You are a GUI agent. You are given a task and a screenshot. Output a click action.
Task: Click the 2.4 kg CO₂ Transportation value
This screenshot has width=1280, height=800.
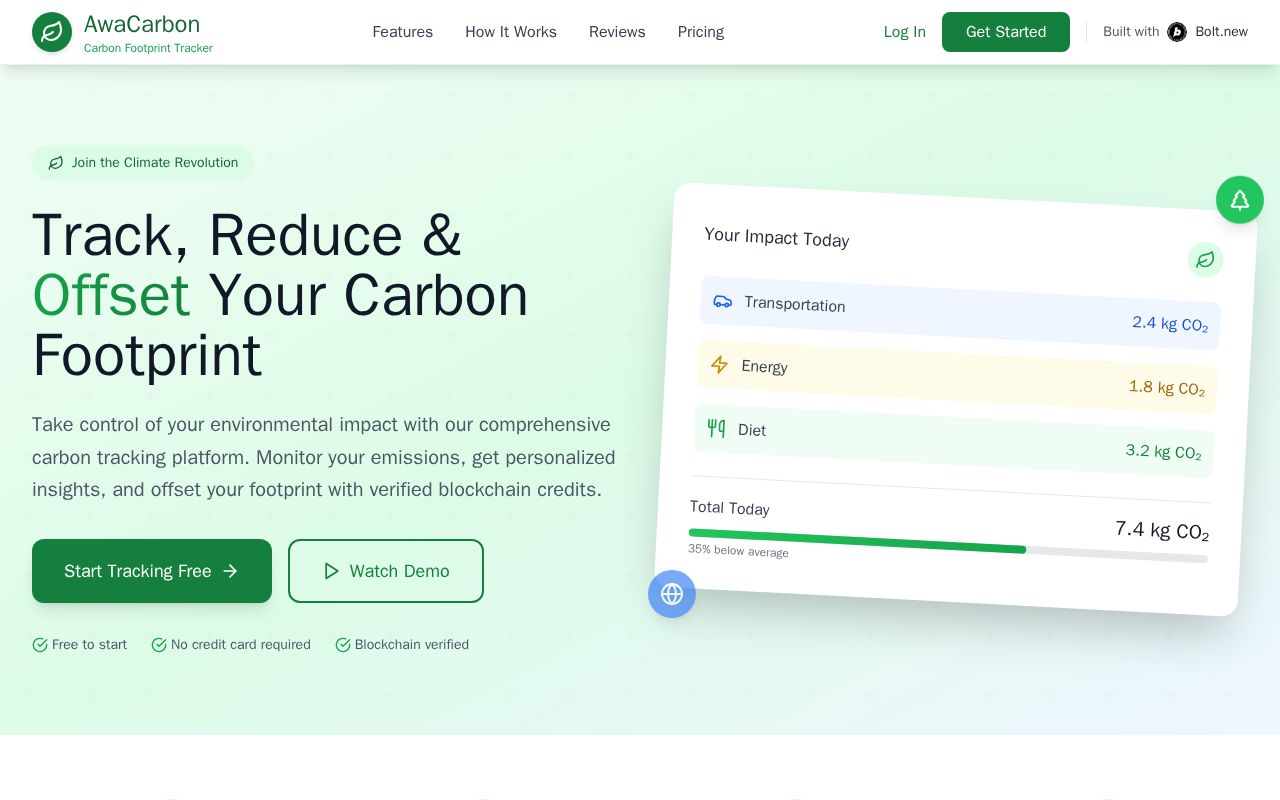coord(1170,324)
